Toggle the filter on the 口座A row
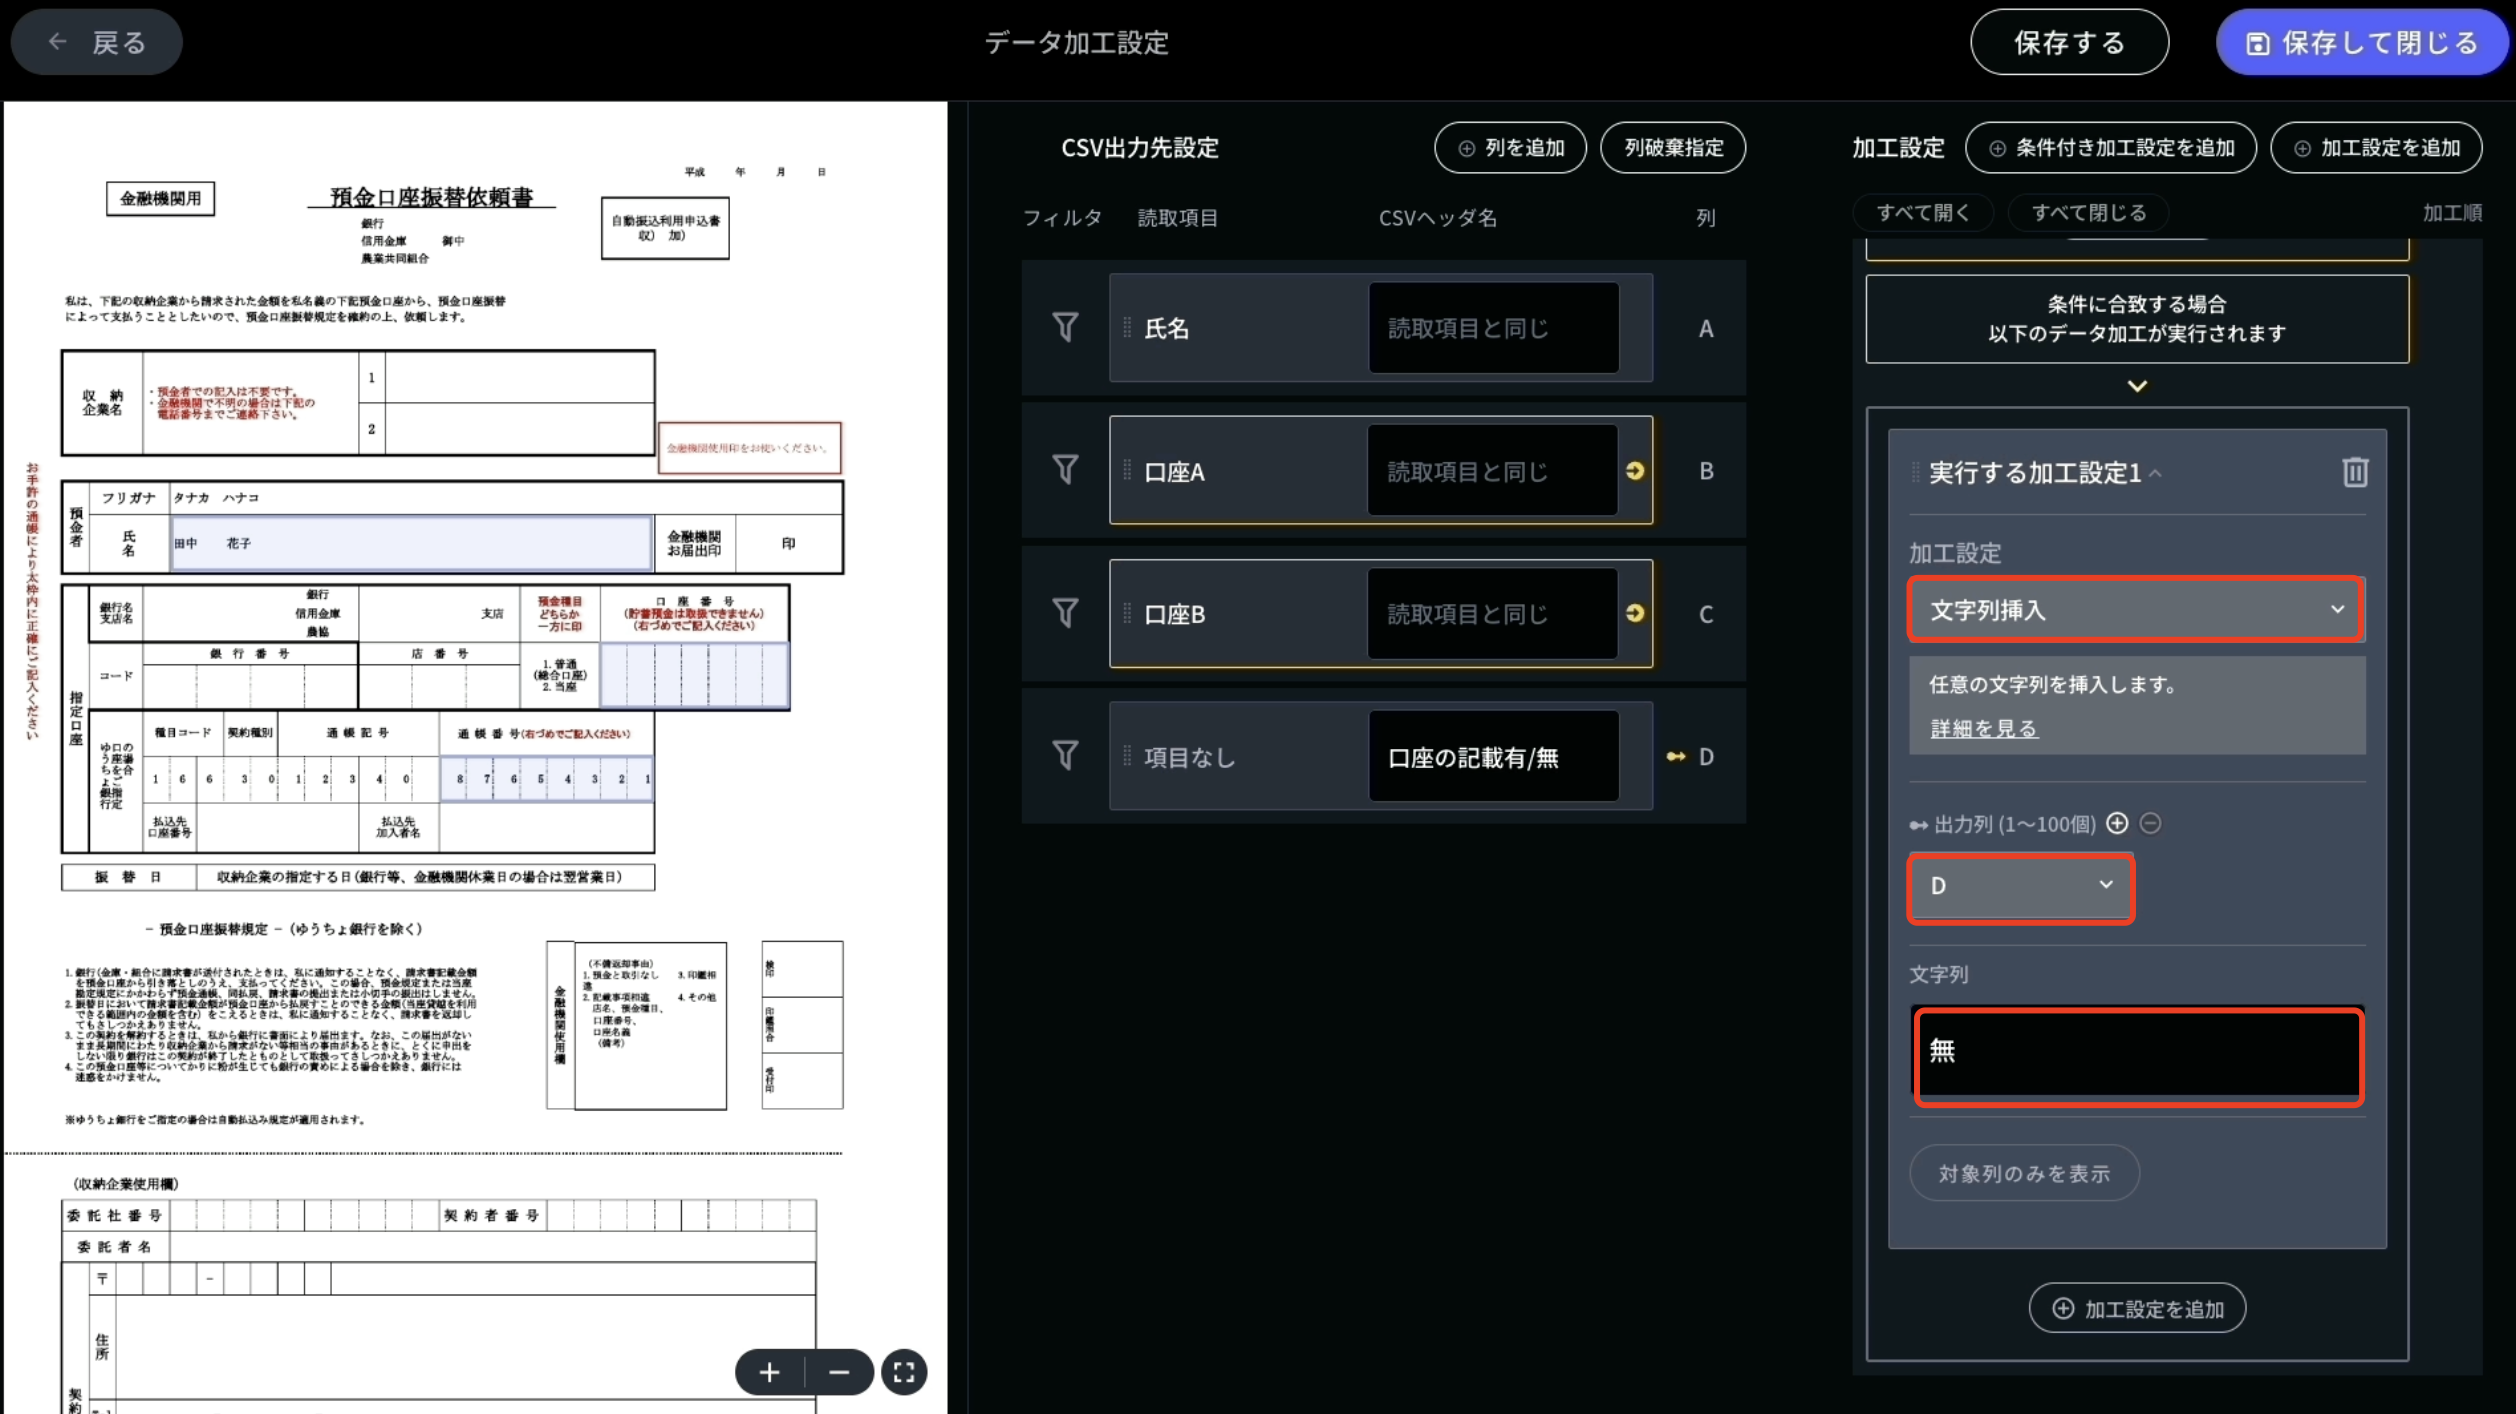Viewport: 2516px width, 1414px height. pyautogui.click(x=1064, y=469)
